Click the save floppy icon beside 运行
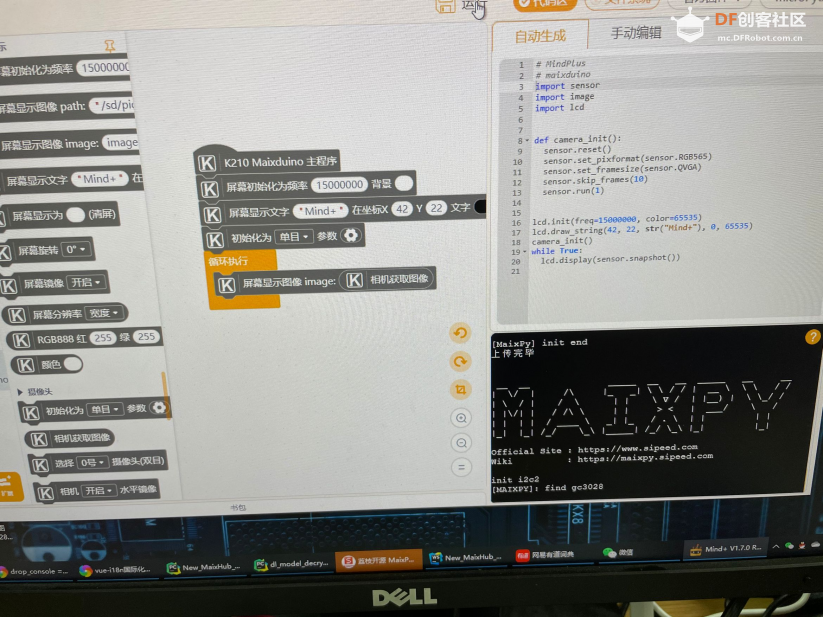The image size is (823, 617). point(445,6)
